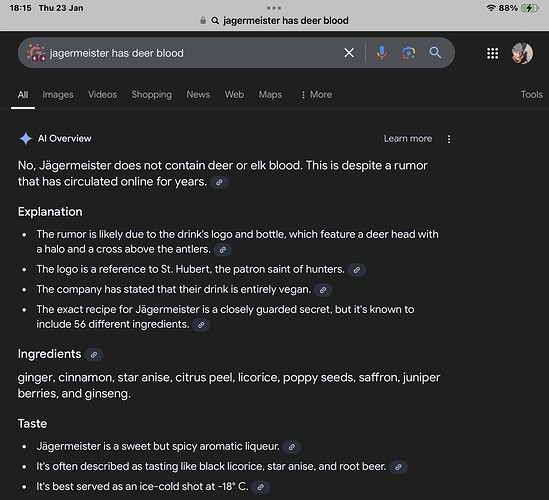
Task: Tap the browser address bar text
Action: tap(286, 21)
